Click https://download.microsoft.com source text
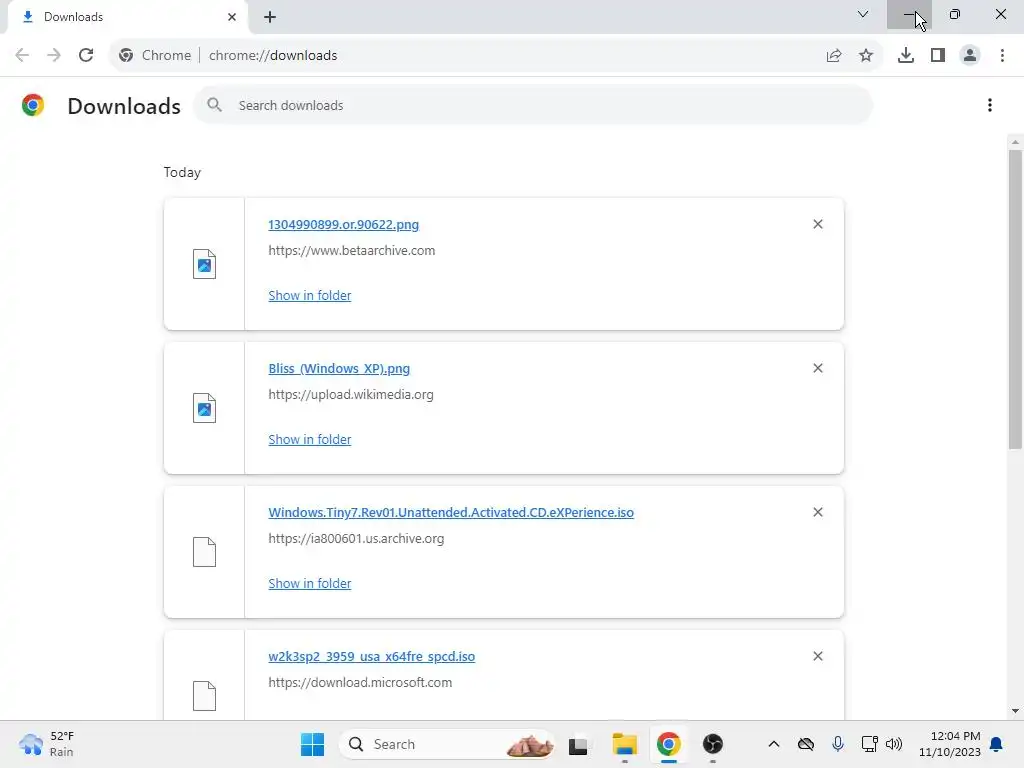Image resolution: width=1024 pixels, height=768 pixels. [360, 682]
